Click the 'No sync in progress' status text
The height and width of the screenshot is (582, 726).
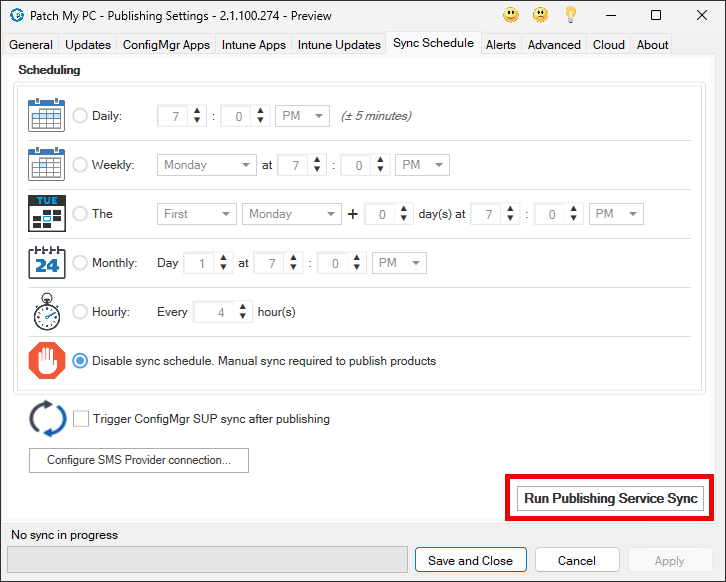[x=64, y=535]
